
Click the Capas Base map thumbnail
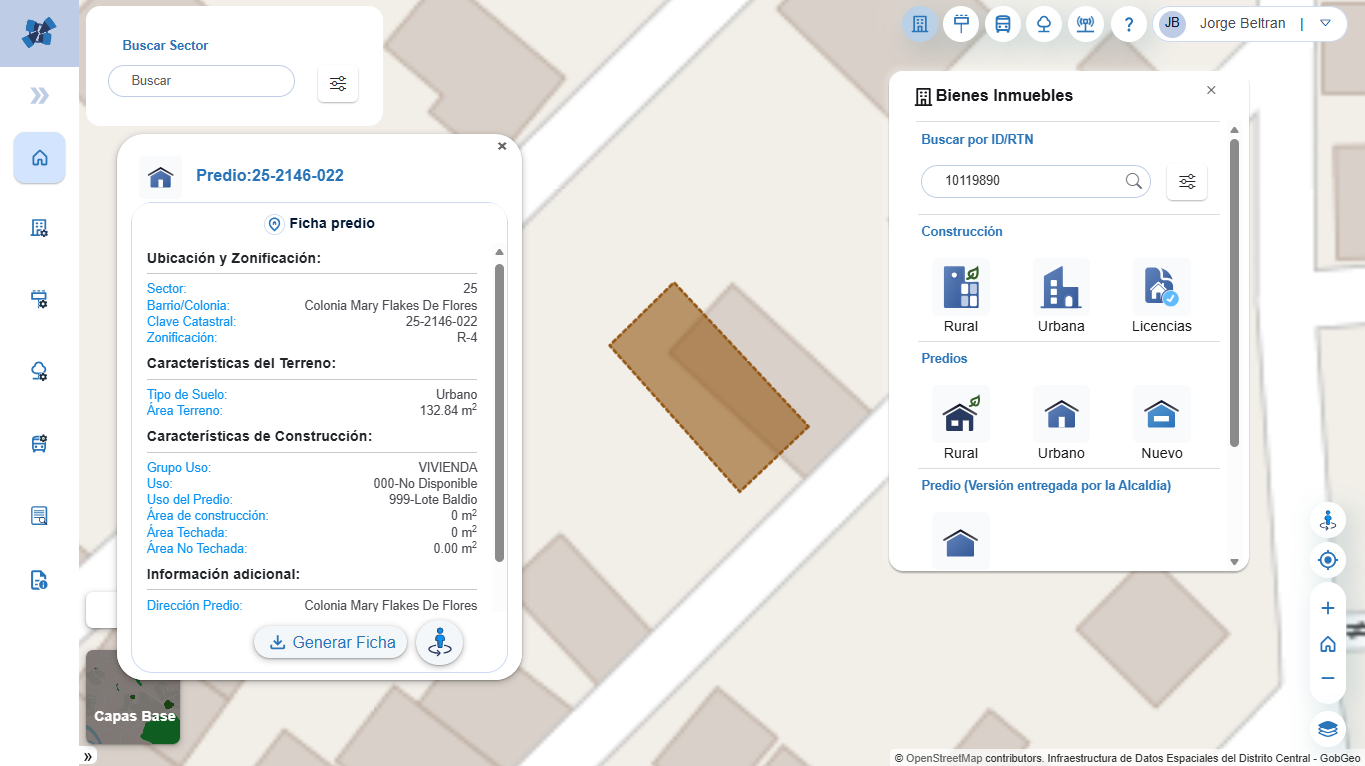pos(133,698)
